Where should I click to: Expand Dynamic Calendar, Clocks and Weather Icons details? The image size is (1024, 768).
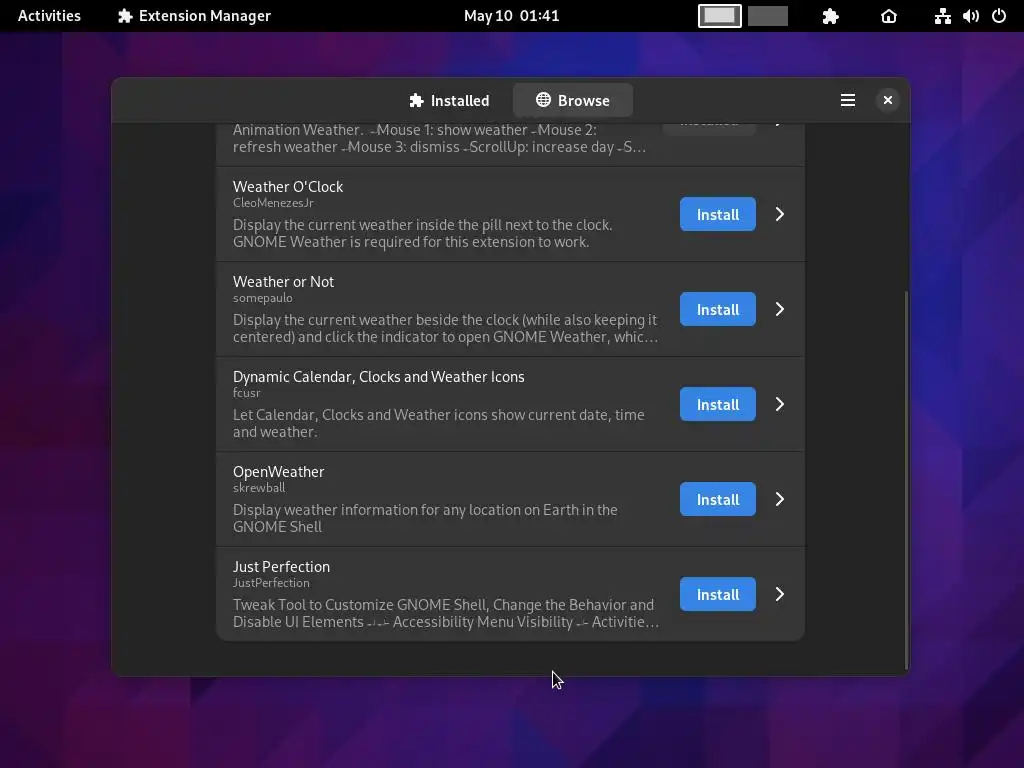[x=780, y=404]
